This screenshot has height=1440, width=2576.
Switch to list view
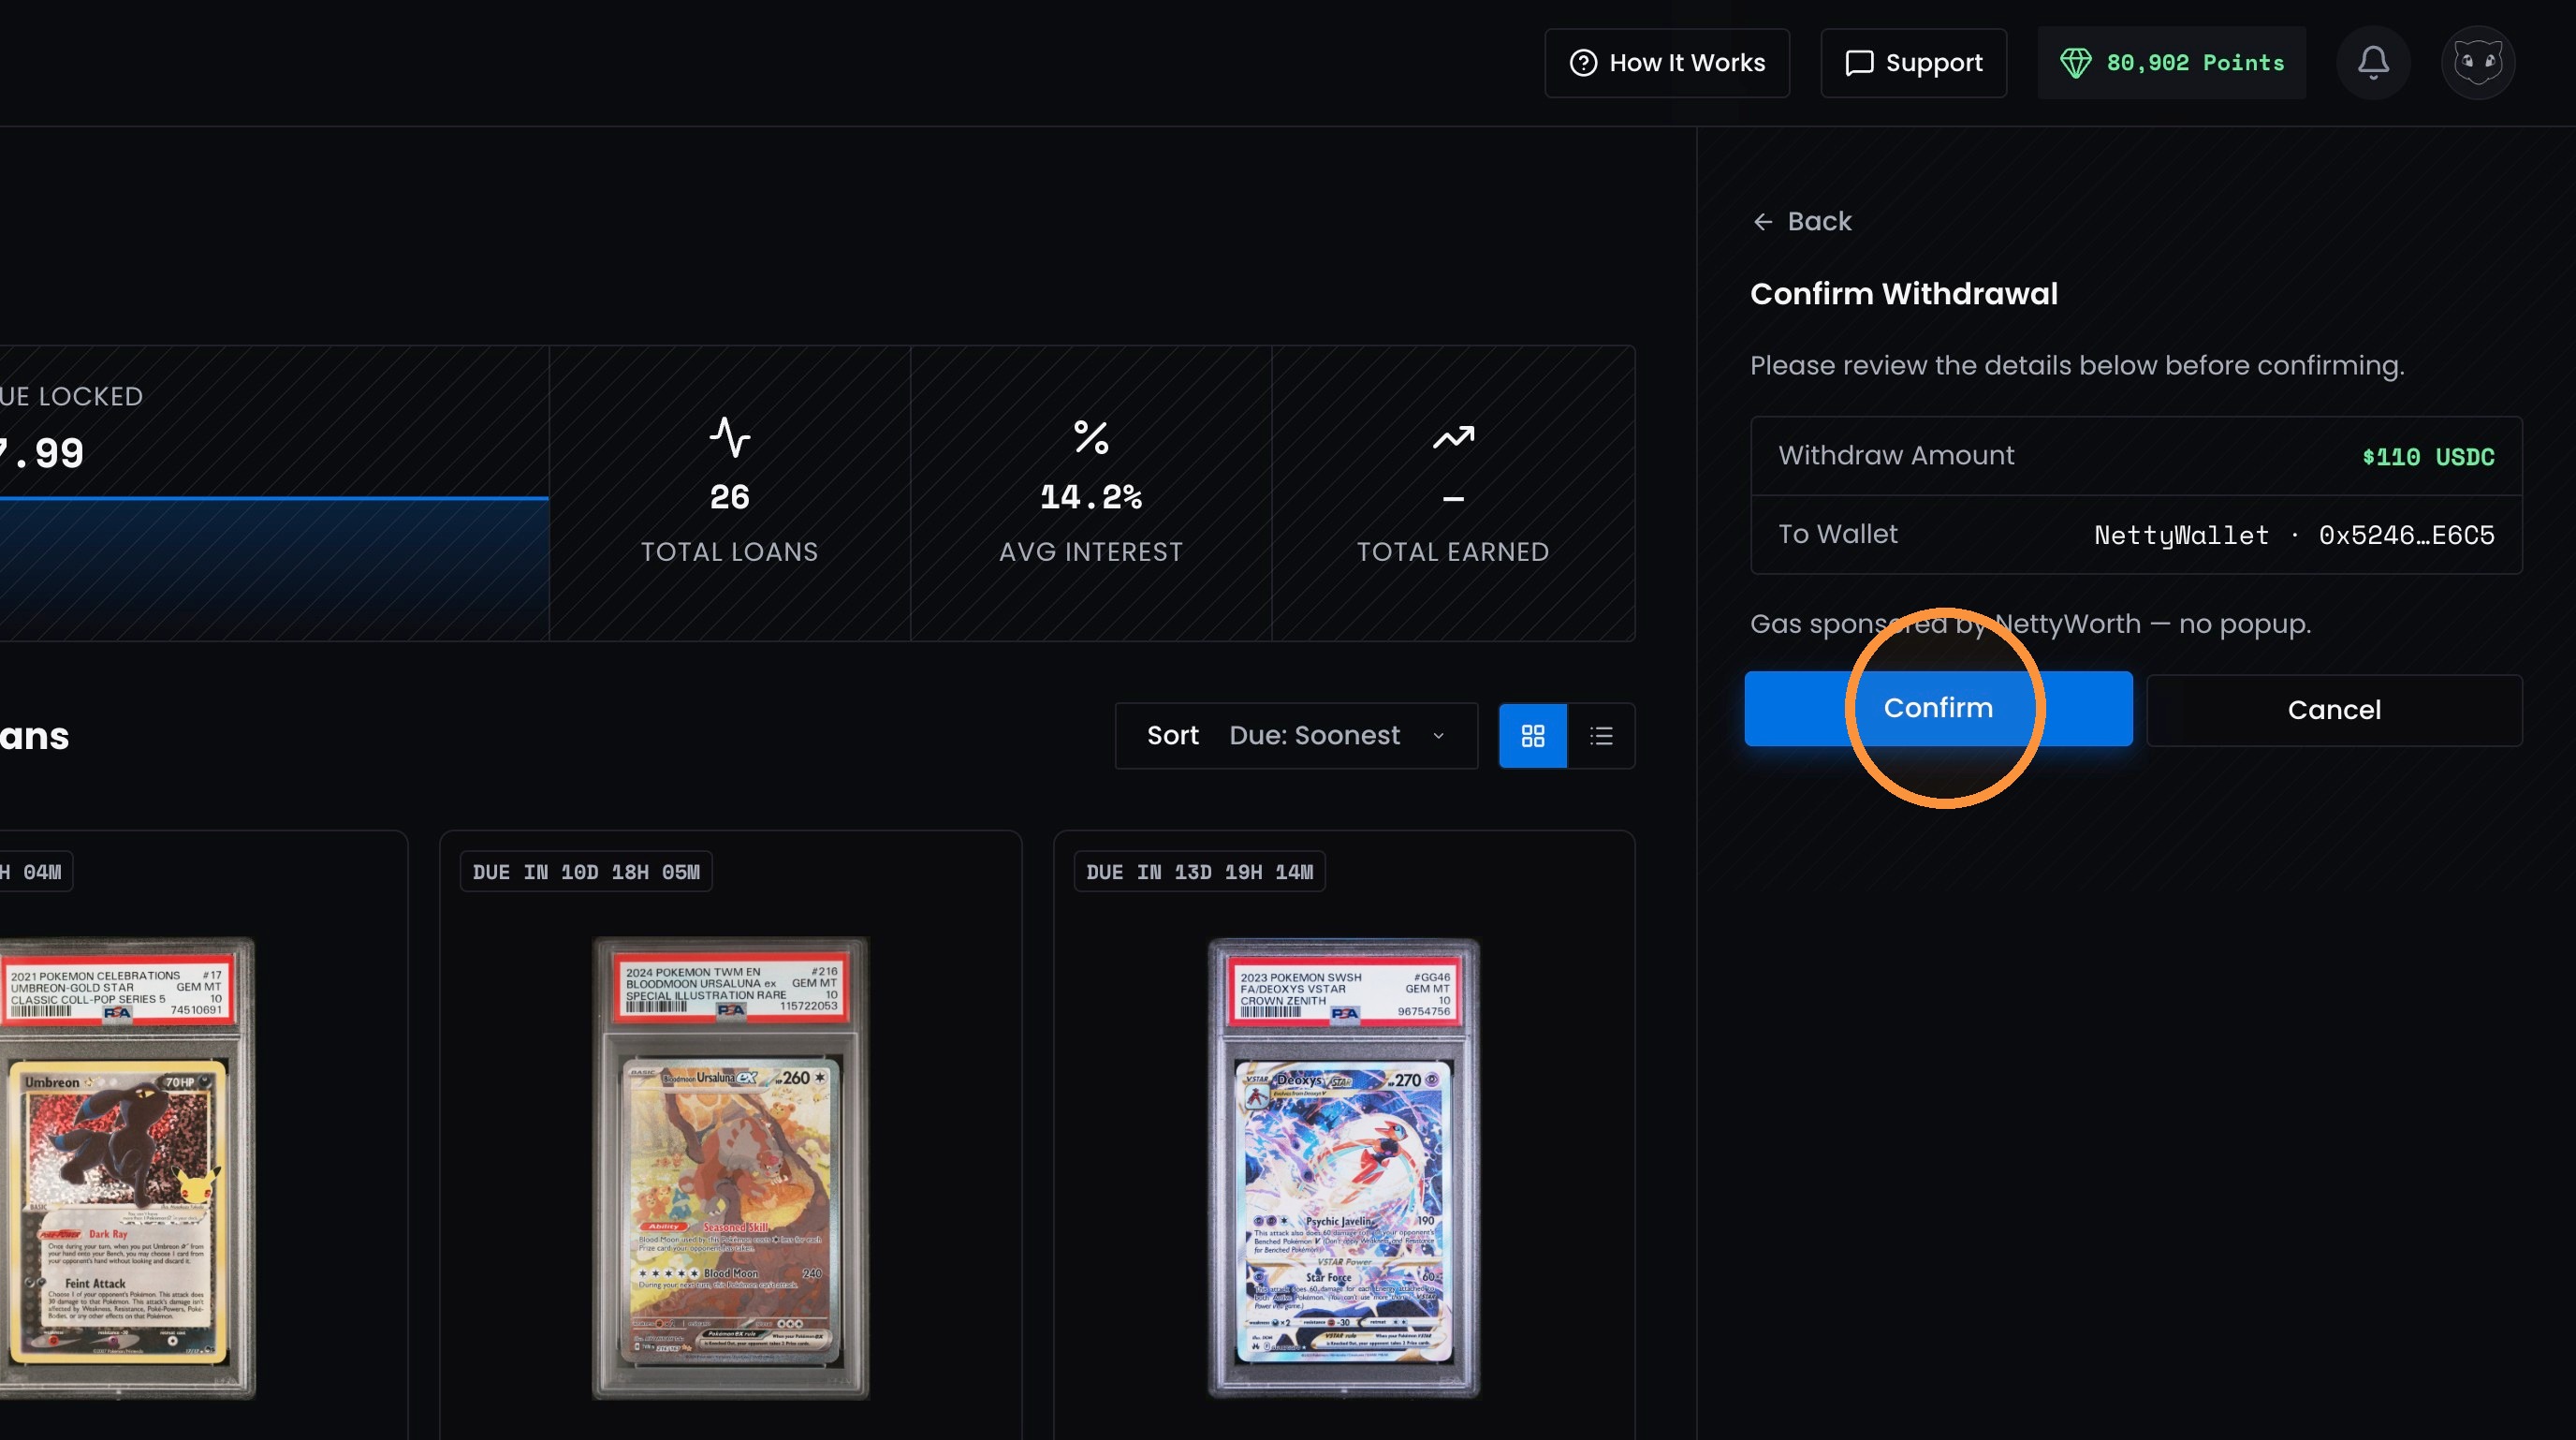click(1601, 736)
